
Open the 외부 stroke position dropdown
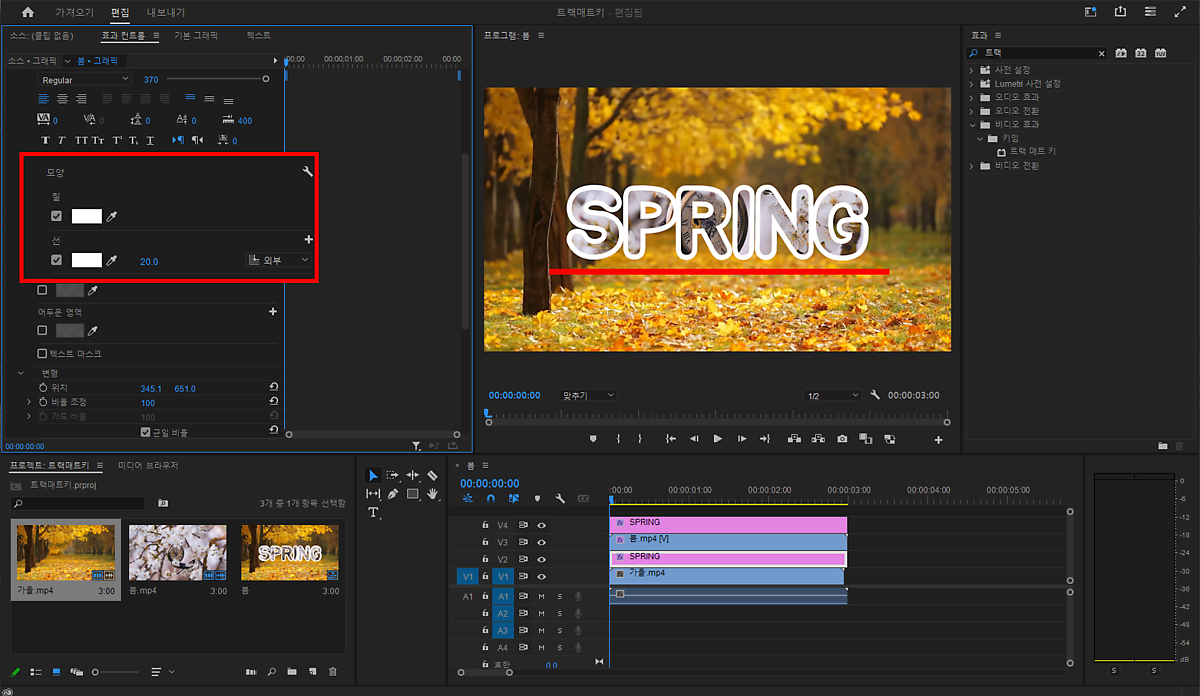(278, 260)
